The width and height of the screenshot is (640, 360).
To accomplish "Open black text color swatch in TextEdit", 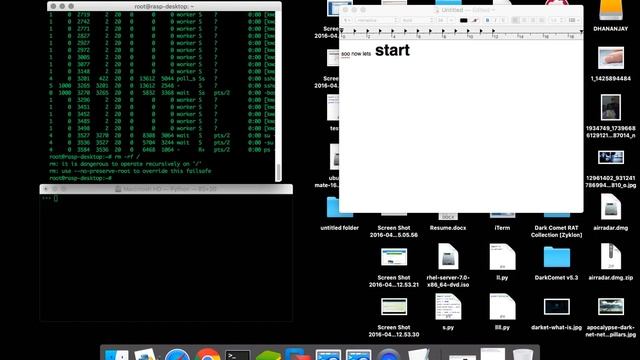I will pos(463,20).
